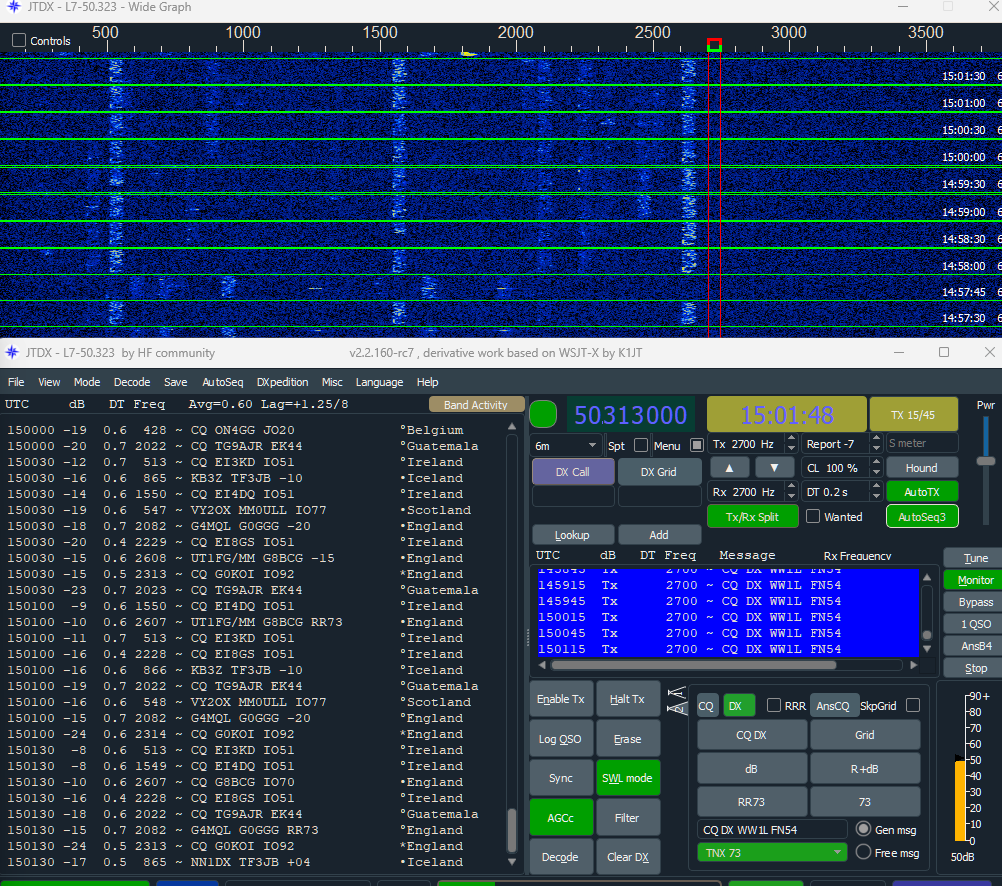Click JTDX star icon in Wide Graph title
1002x886 pixels.
pos(13,7)
